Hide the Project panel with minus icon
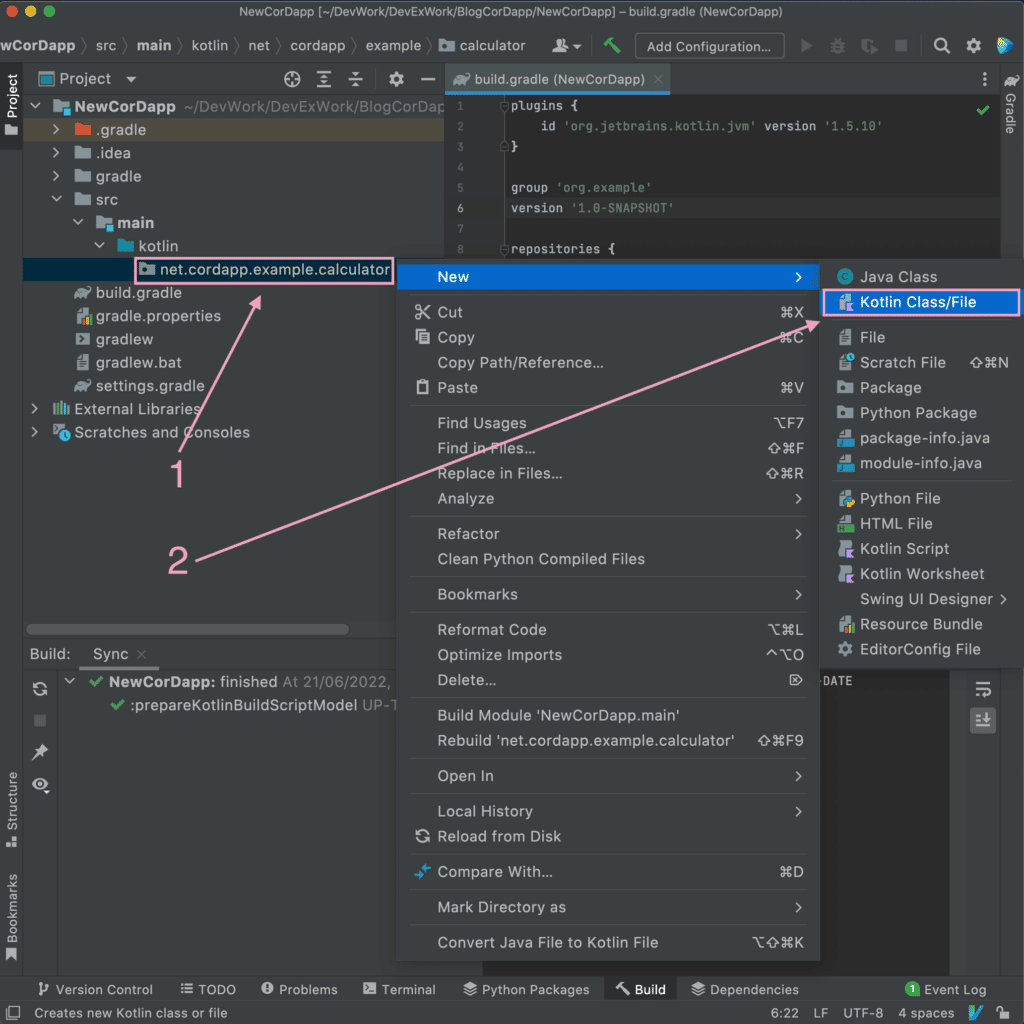Image resolution: width=1024 pixels, height=1024 pixels. coord(428,79)
